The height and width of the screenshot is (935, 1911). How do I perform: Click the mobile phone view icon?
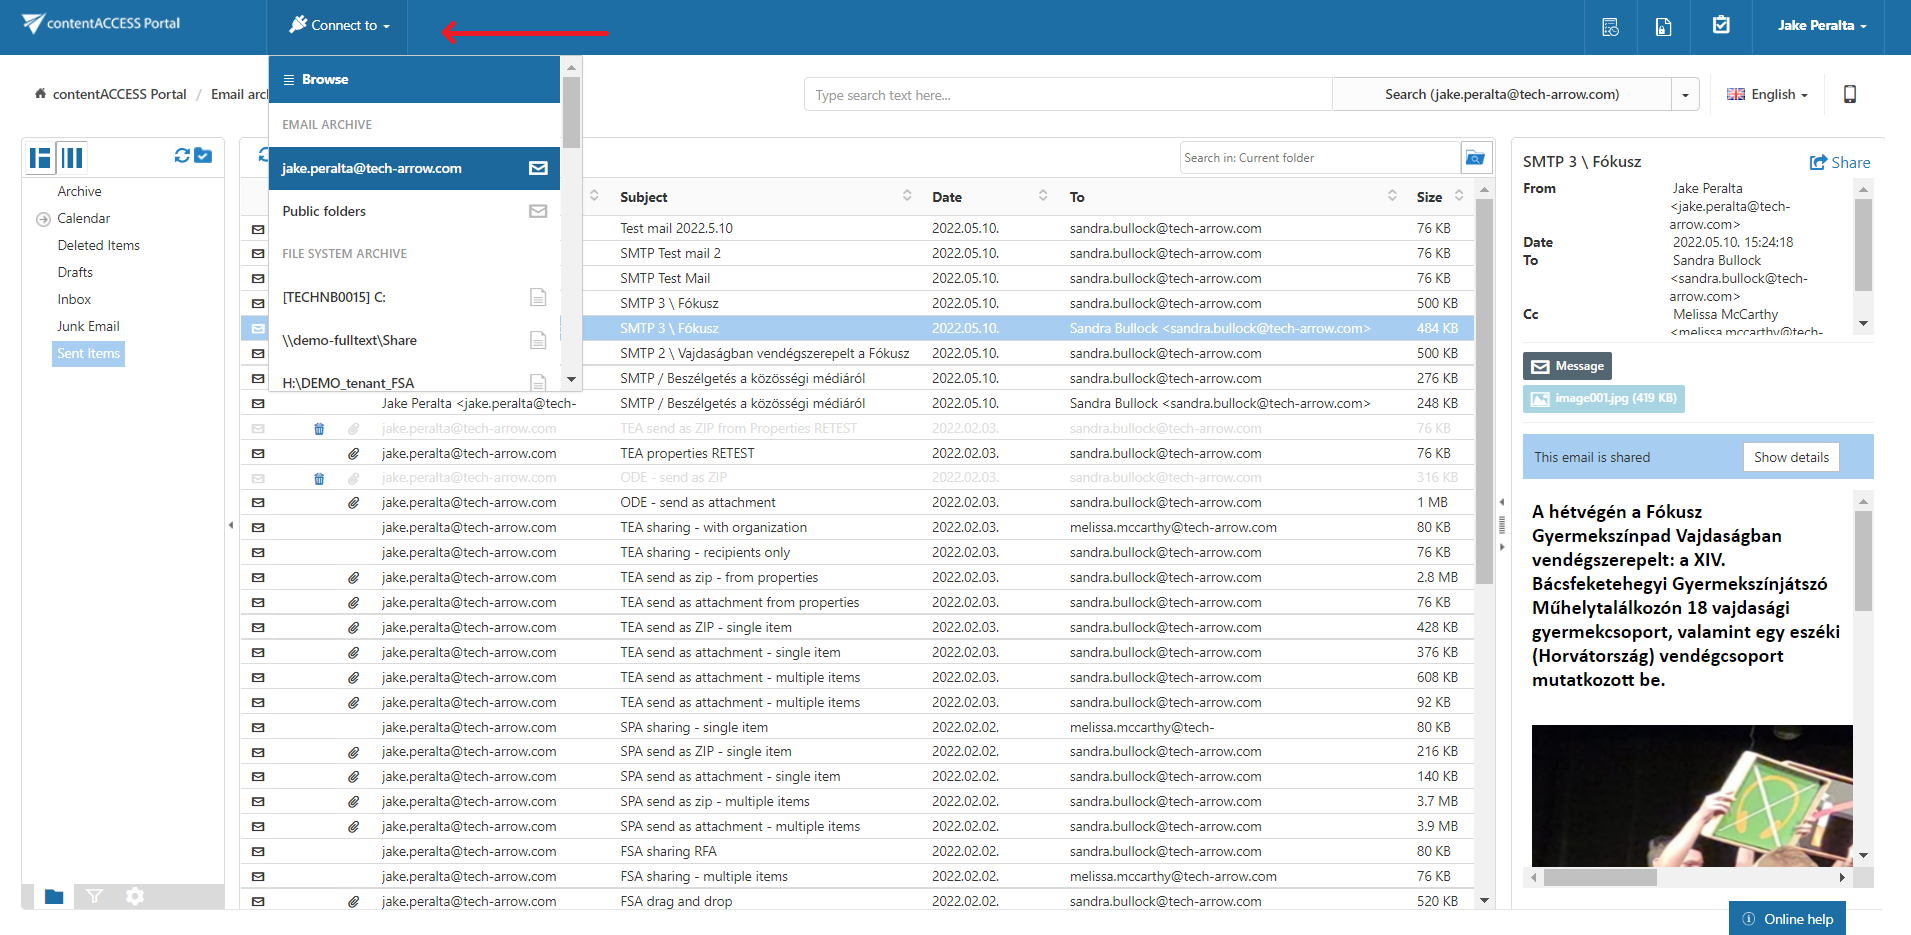(1849, 94)
